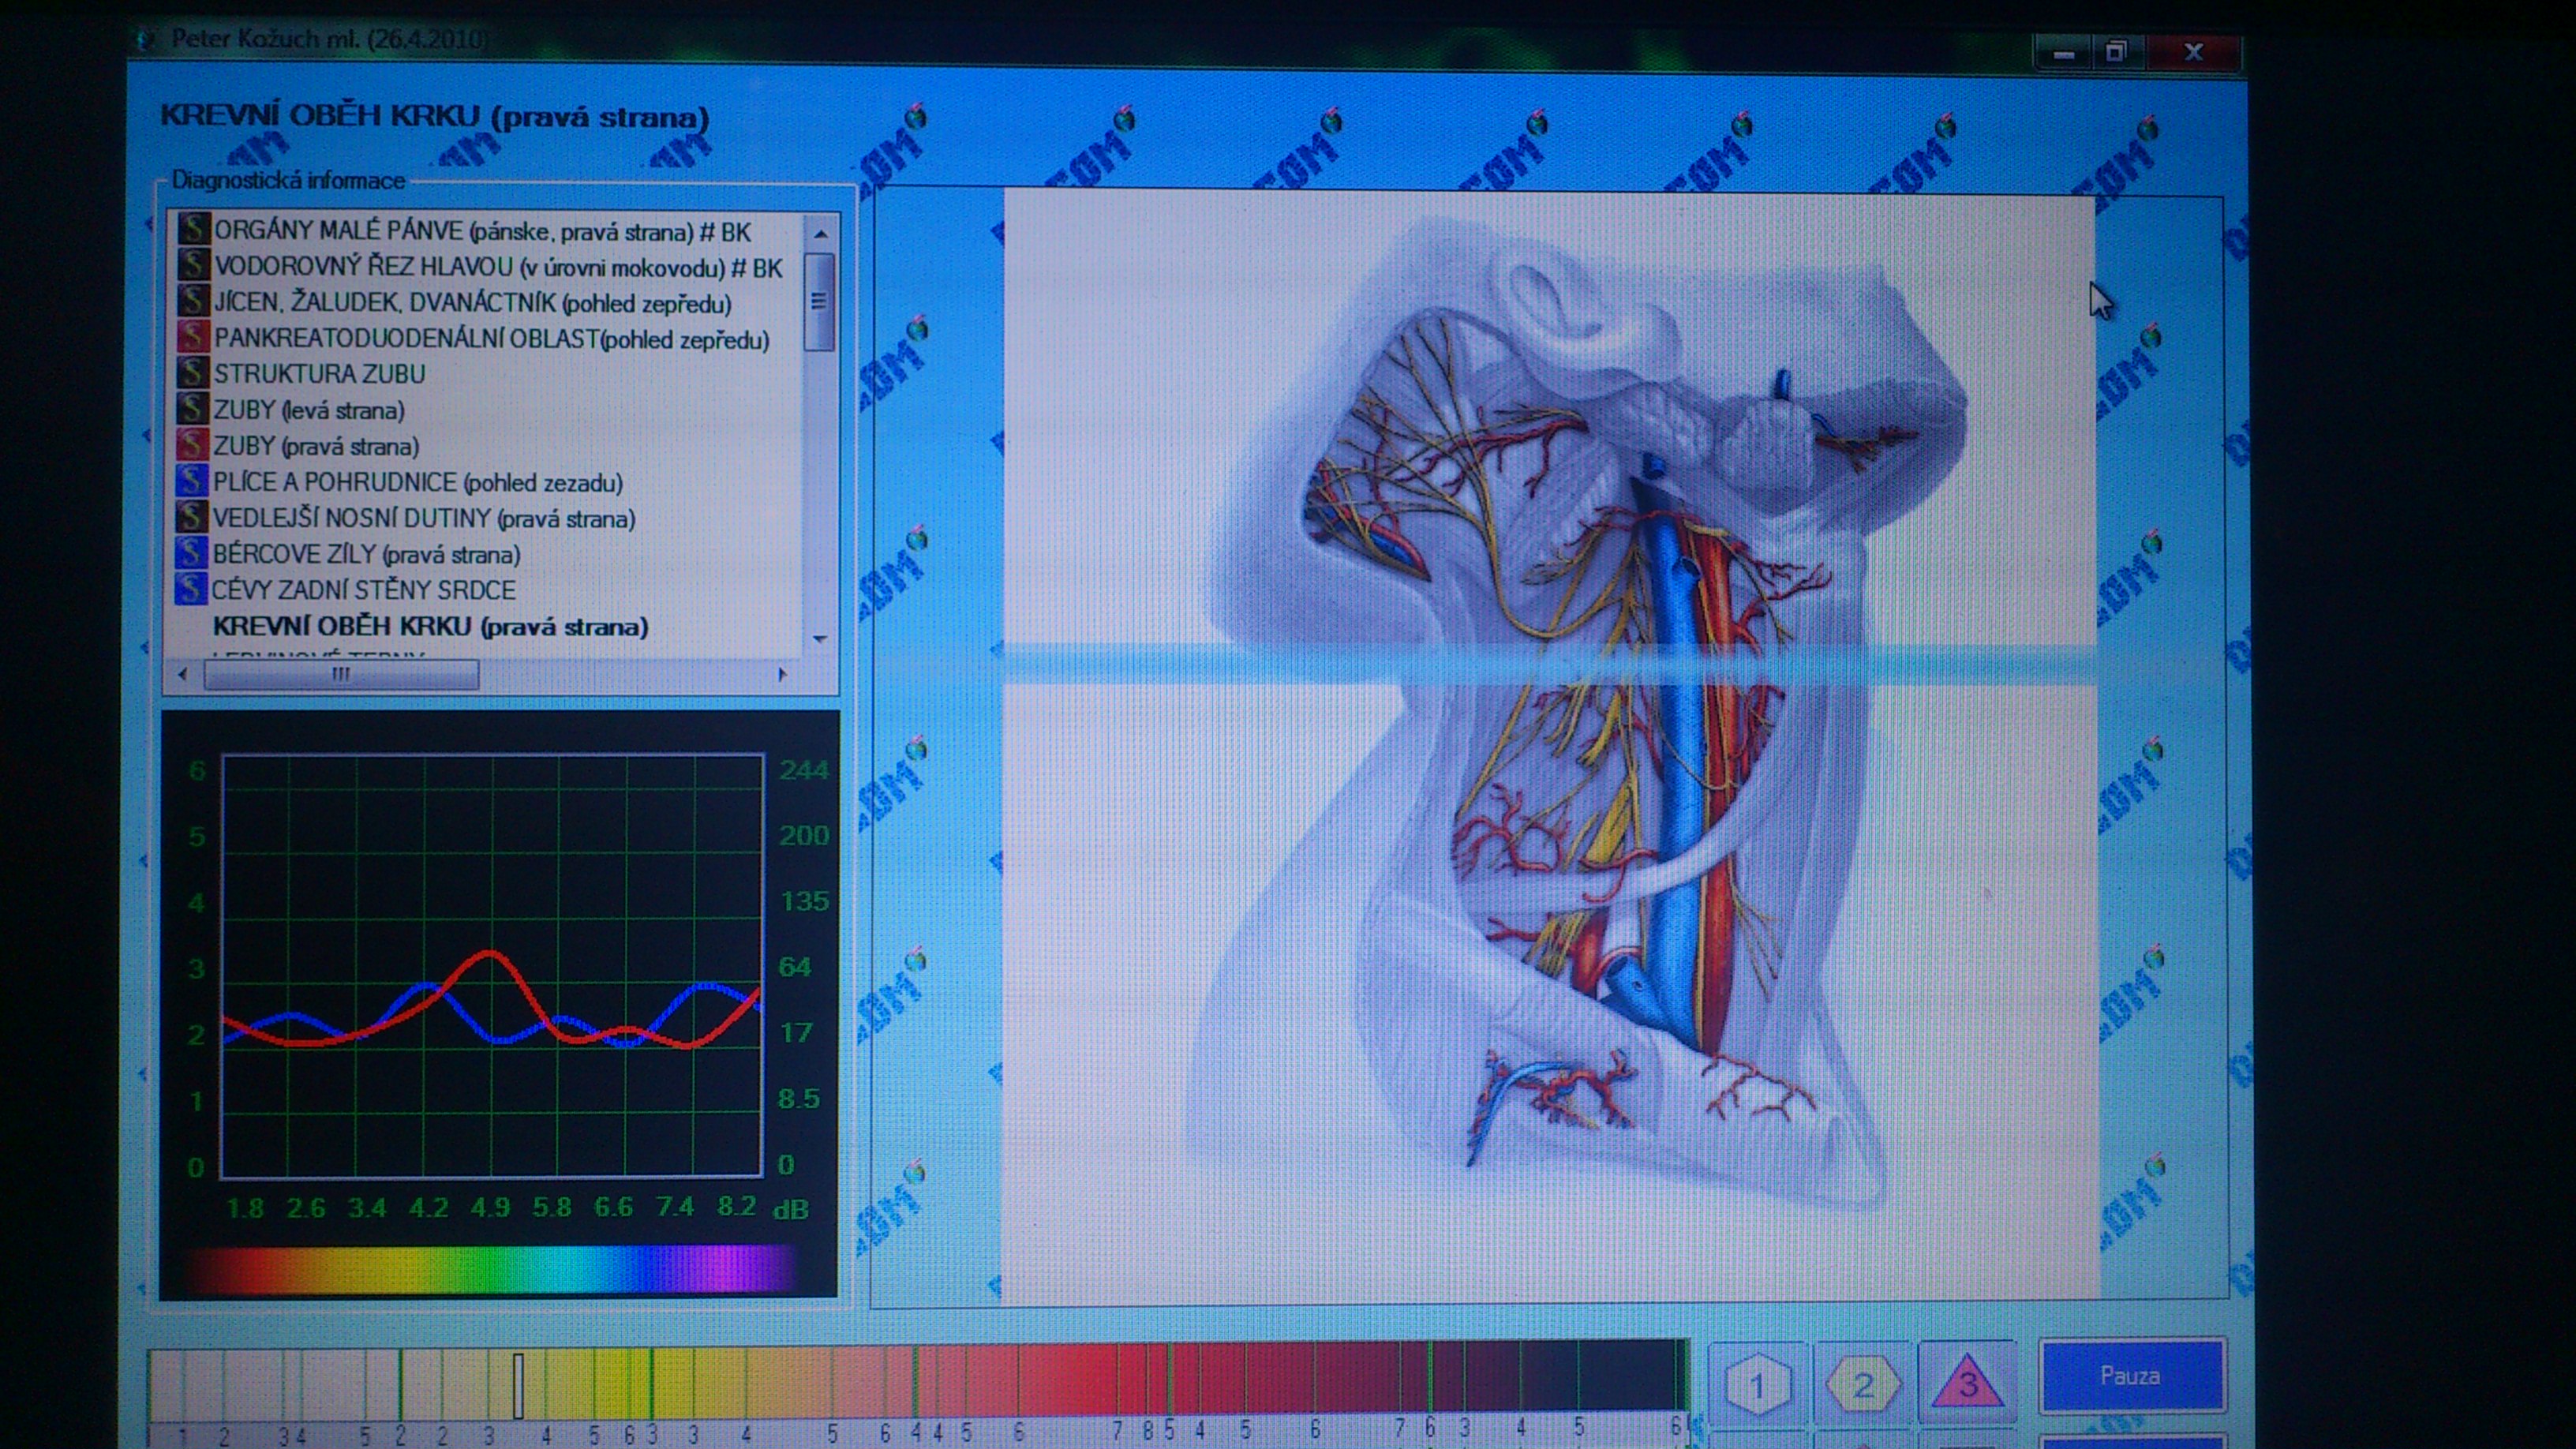The image size is (2576, 1449).
Task: Click red icon beside PANKREATODUODENÁLNÍ OBLAST row
Action: coord(193,338)
